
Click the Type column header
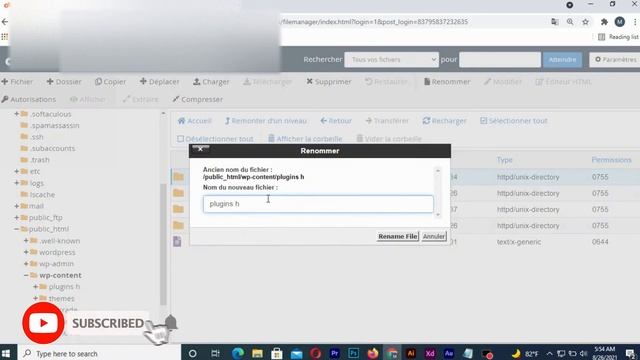tap(504, 160)
